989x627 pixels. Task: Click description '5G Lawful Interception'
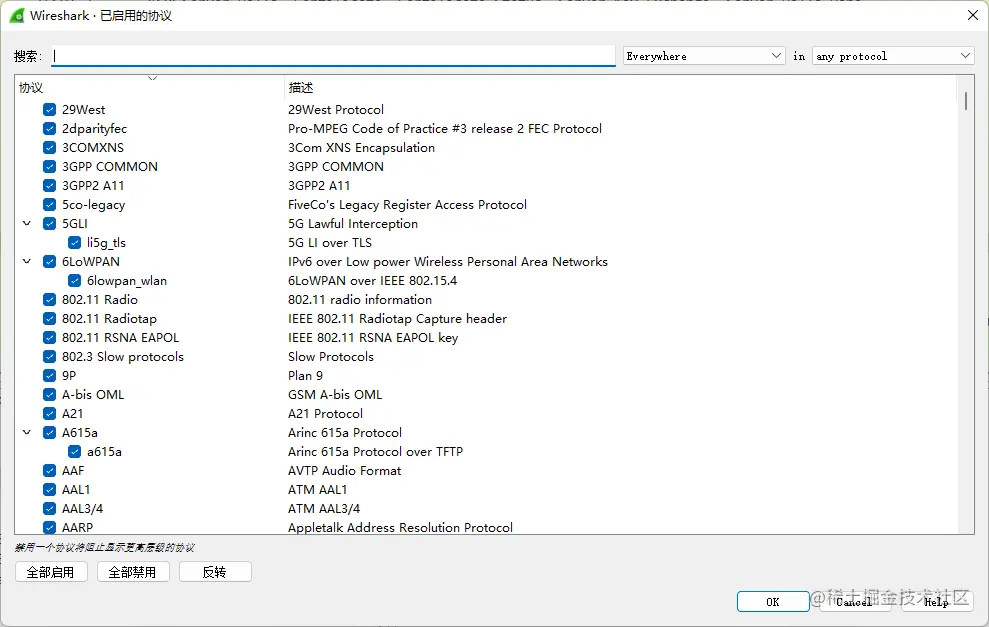(x=353, y=224)
